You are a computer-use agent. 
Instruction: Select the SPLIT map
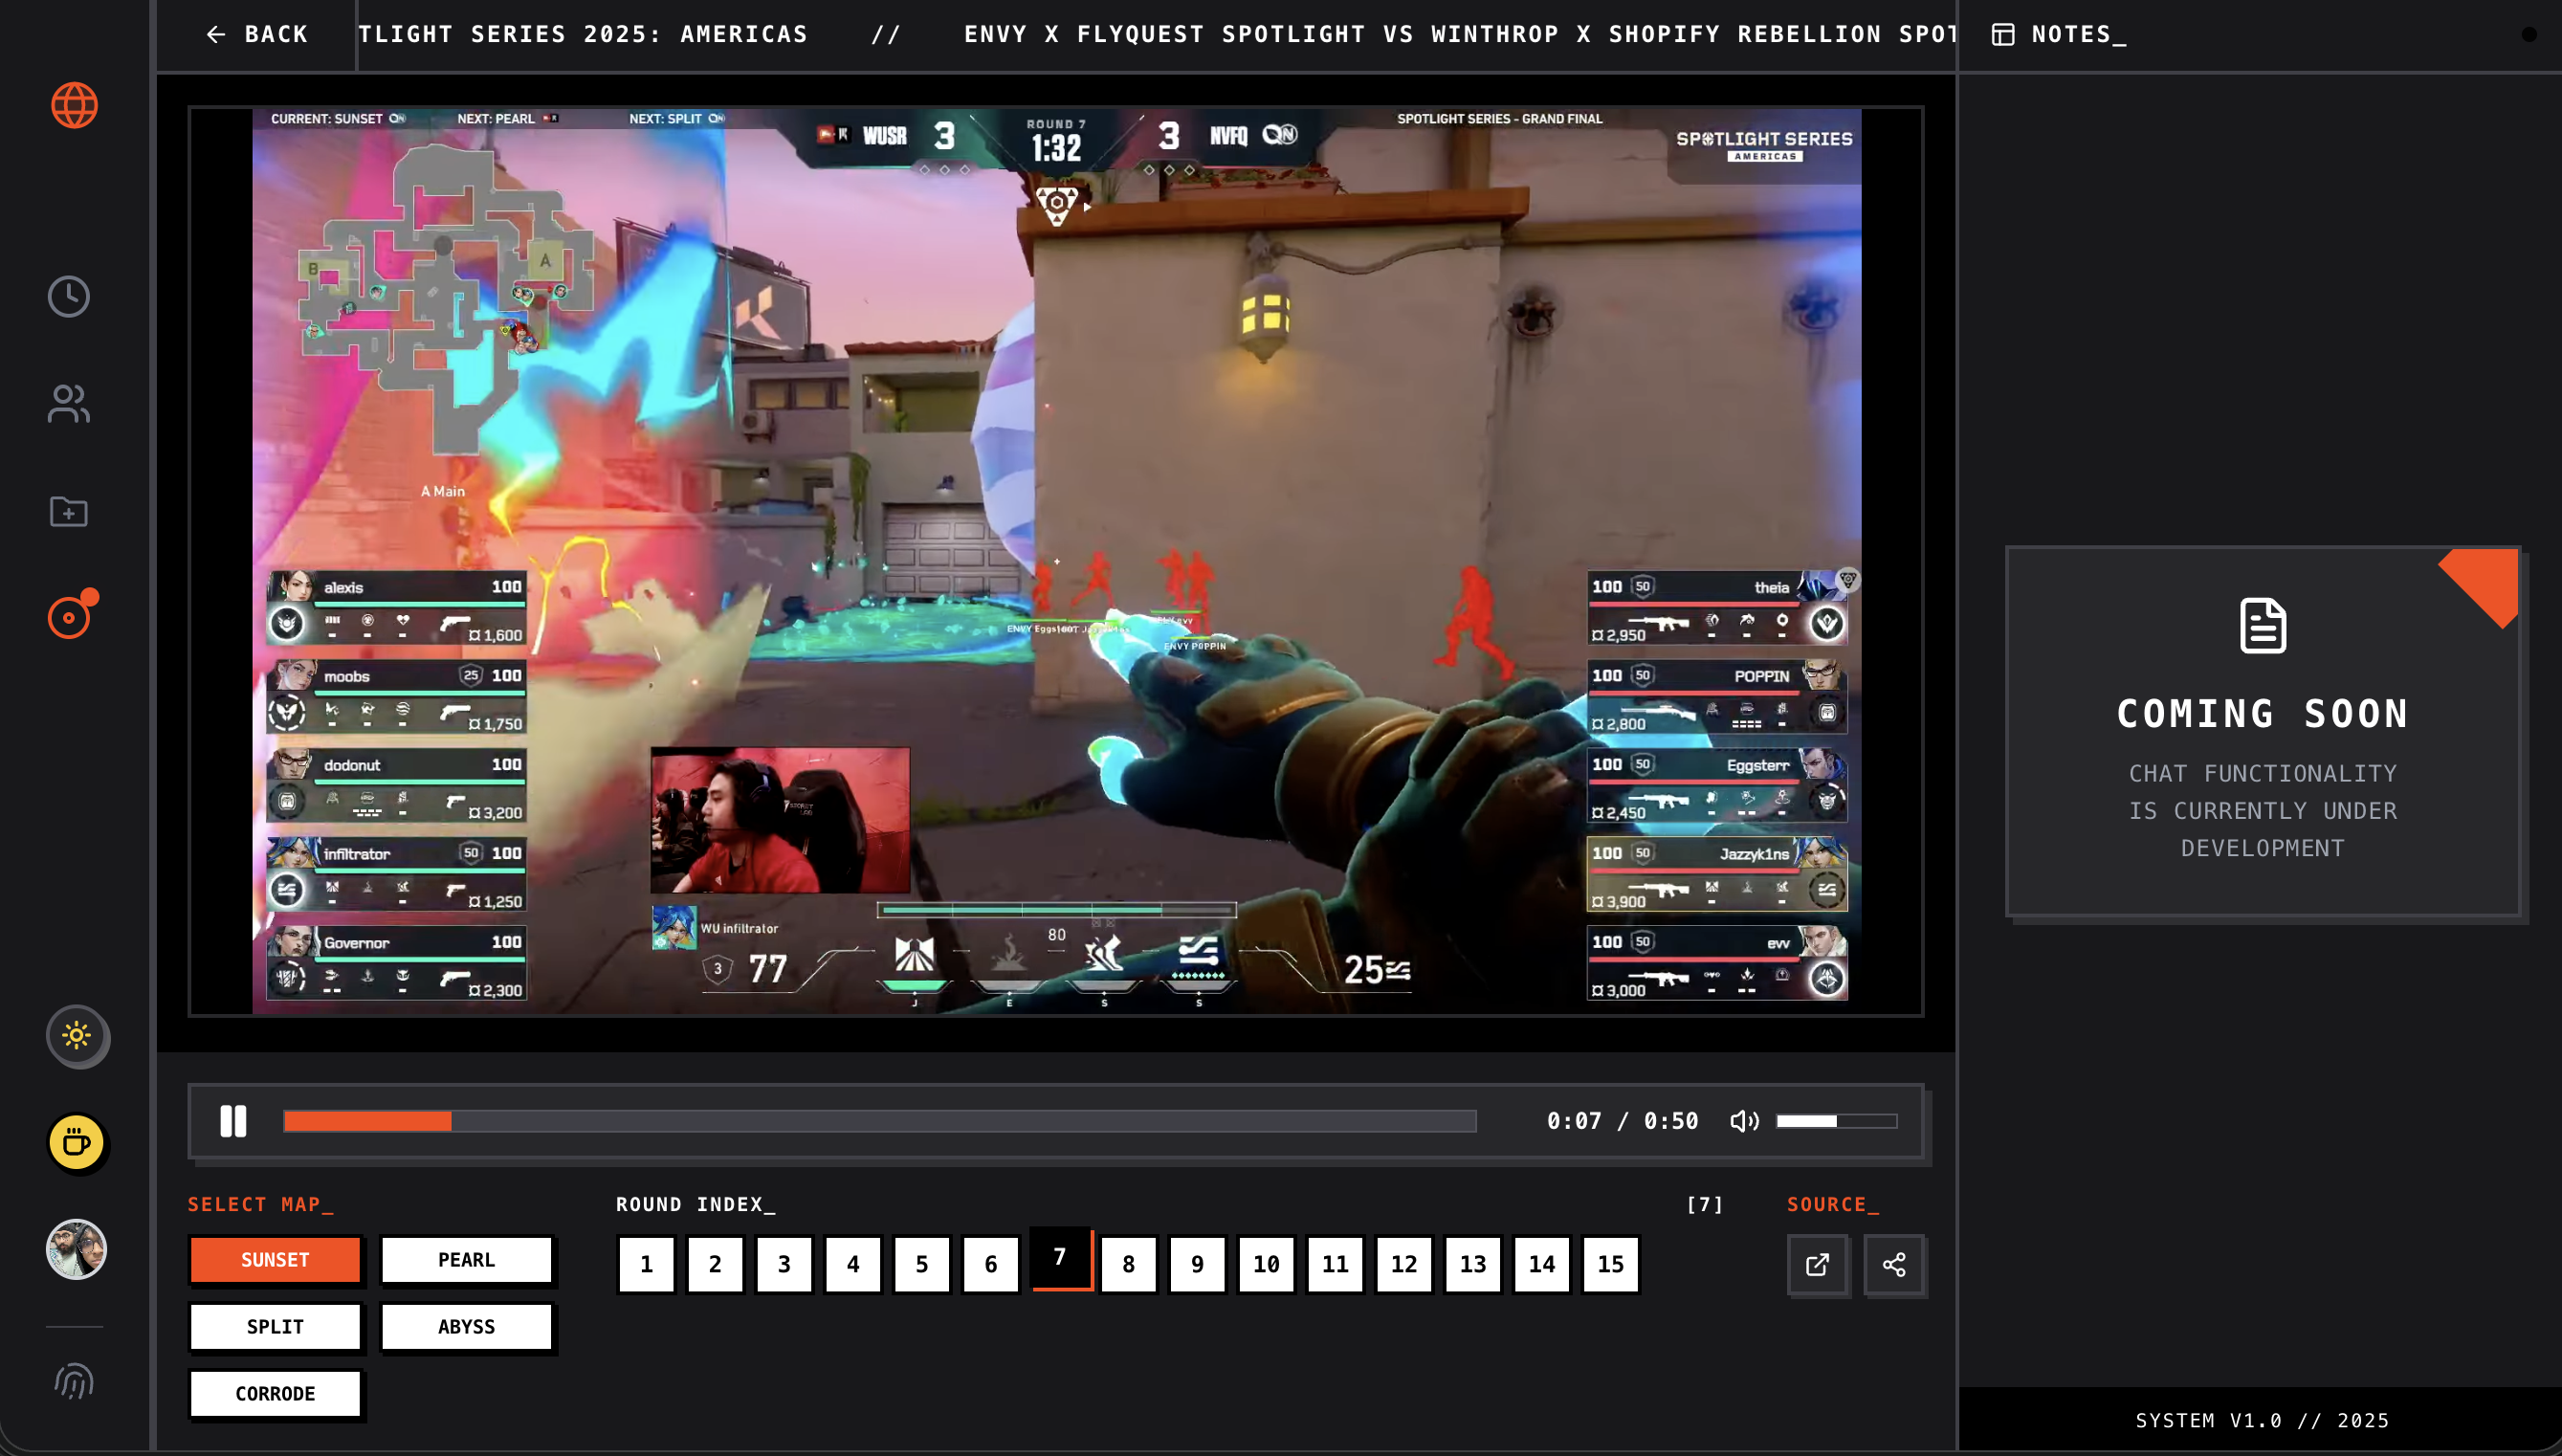point(276,1326)
